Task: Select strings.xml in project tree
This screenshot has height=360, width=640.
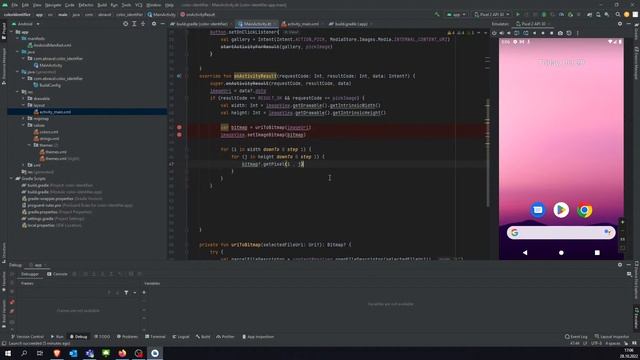Action: click(46, 139)
